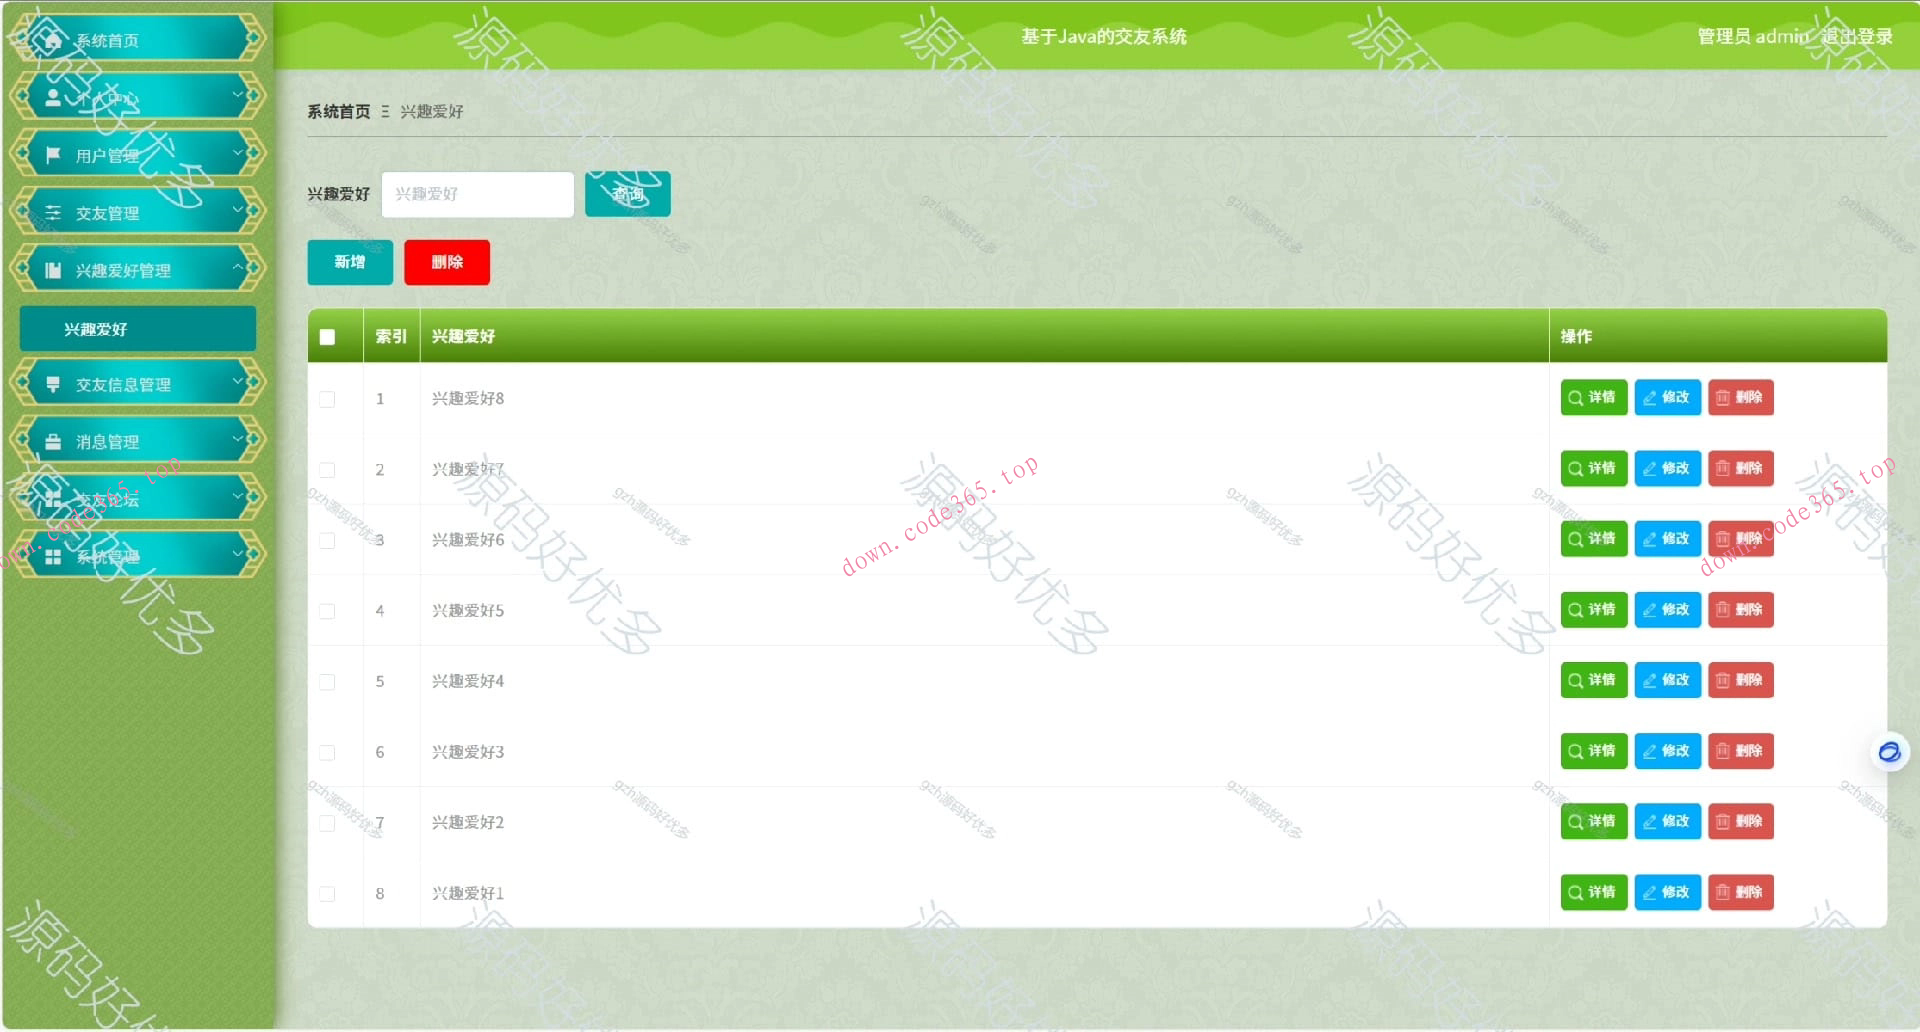1920x1032 pixels.
Task: Click 删除 for row 兴趣爱好2
Action: click(x=1741, y=822)
